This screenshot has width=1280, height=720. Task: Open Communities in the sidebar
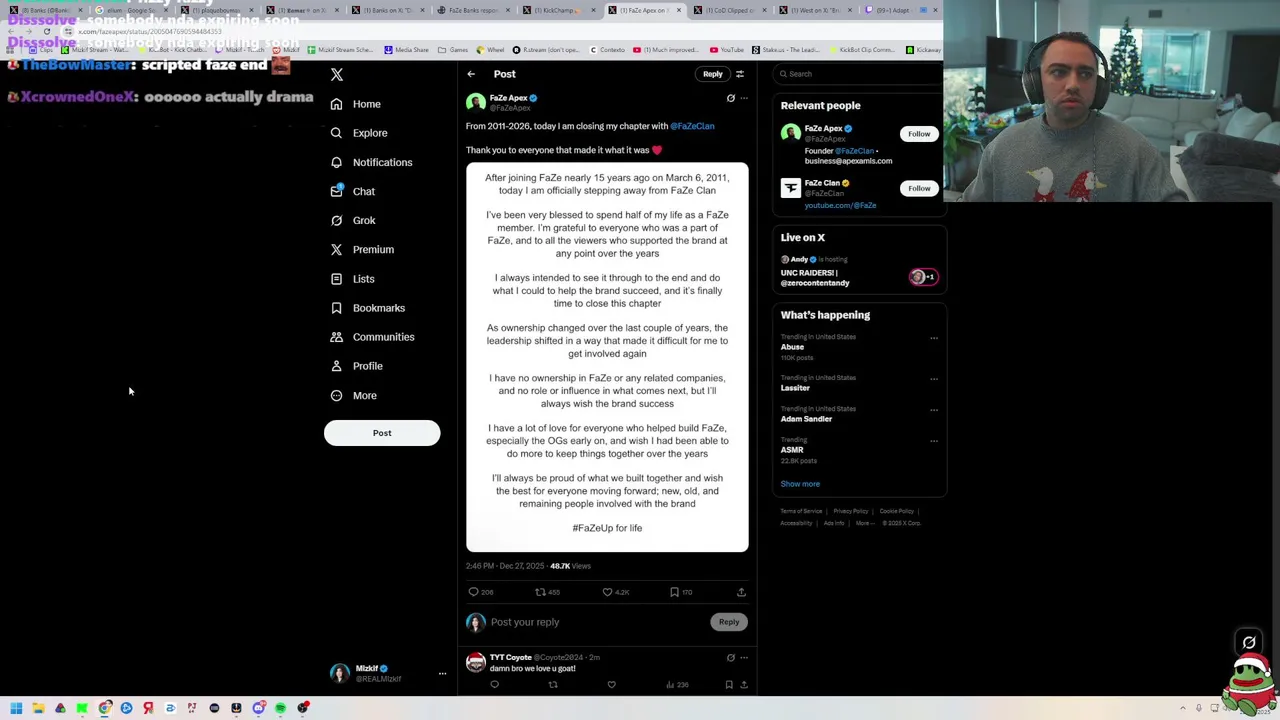click(372, 337)
